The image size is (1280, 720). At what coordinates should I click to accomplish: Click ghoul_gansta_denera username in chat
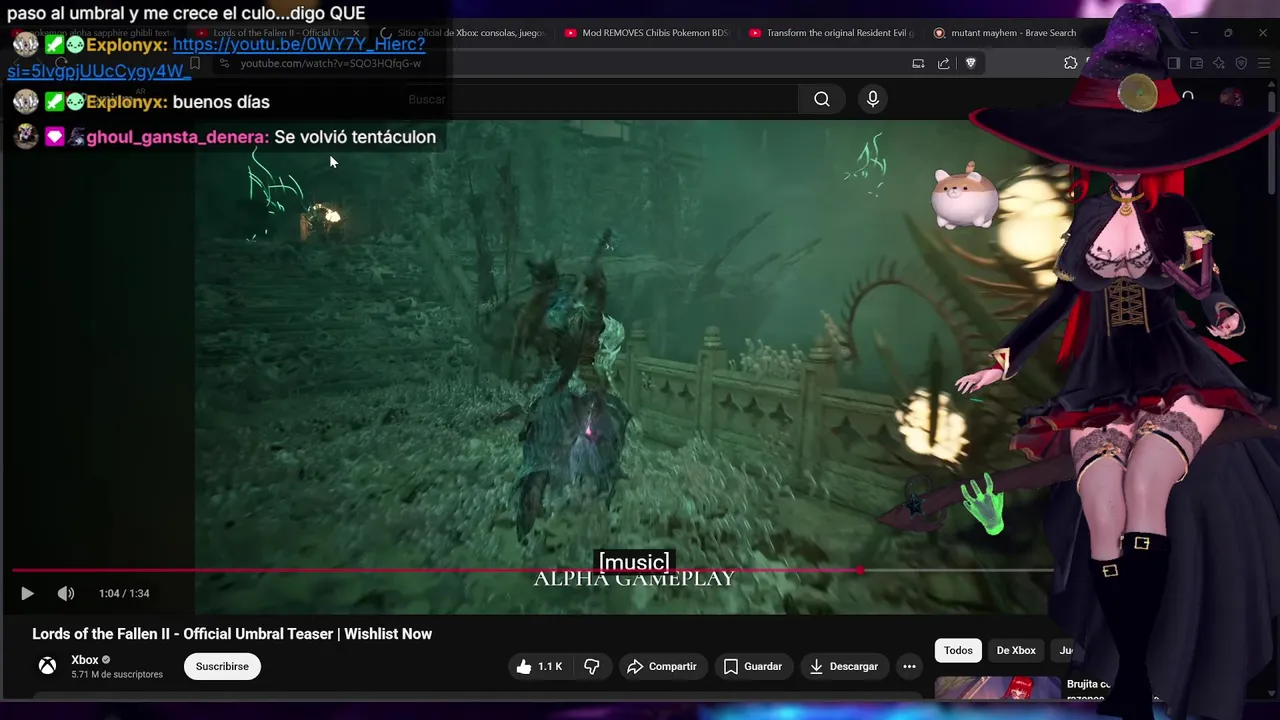pos(176,137)
